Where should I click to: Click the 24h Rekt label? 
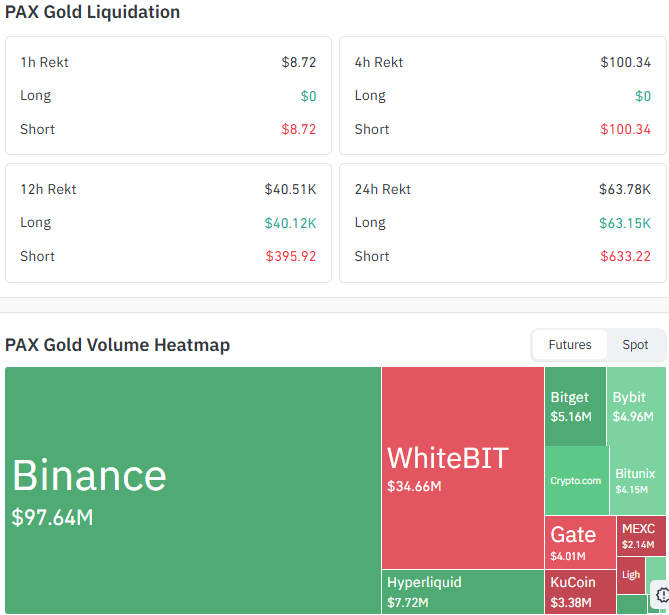pyautogui.click(x=383, y=189)
